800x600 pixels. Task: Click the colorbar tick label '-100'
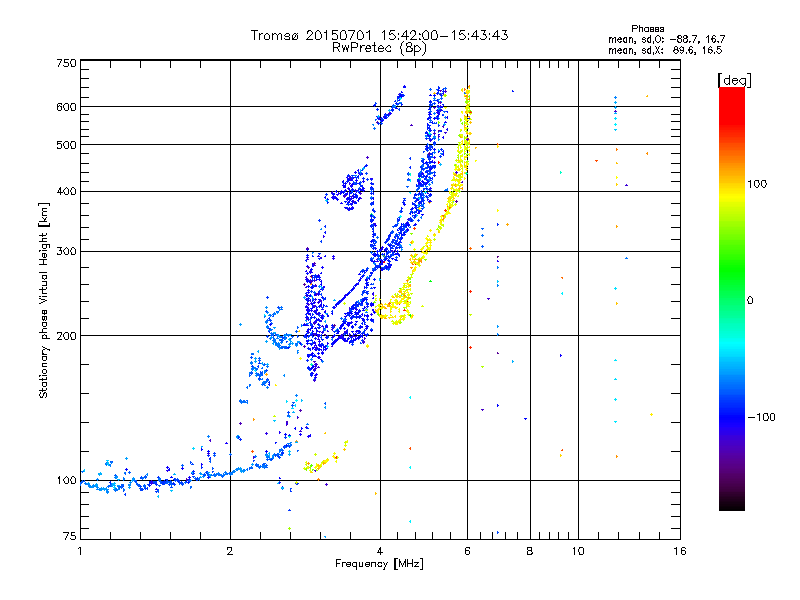click(x=762, y=417)
